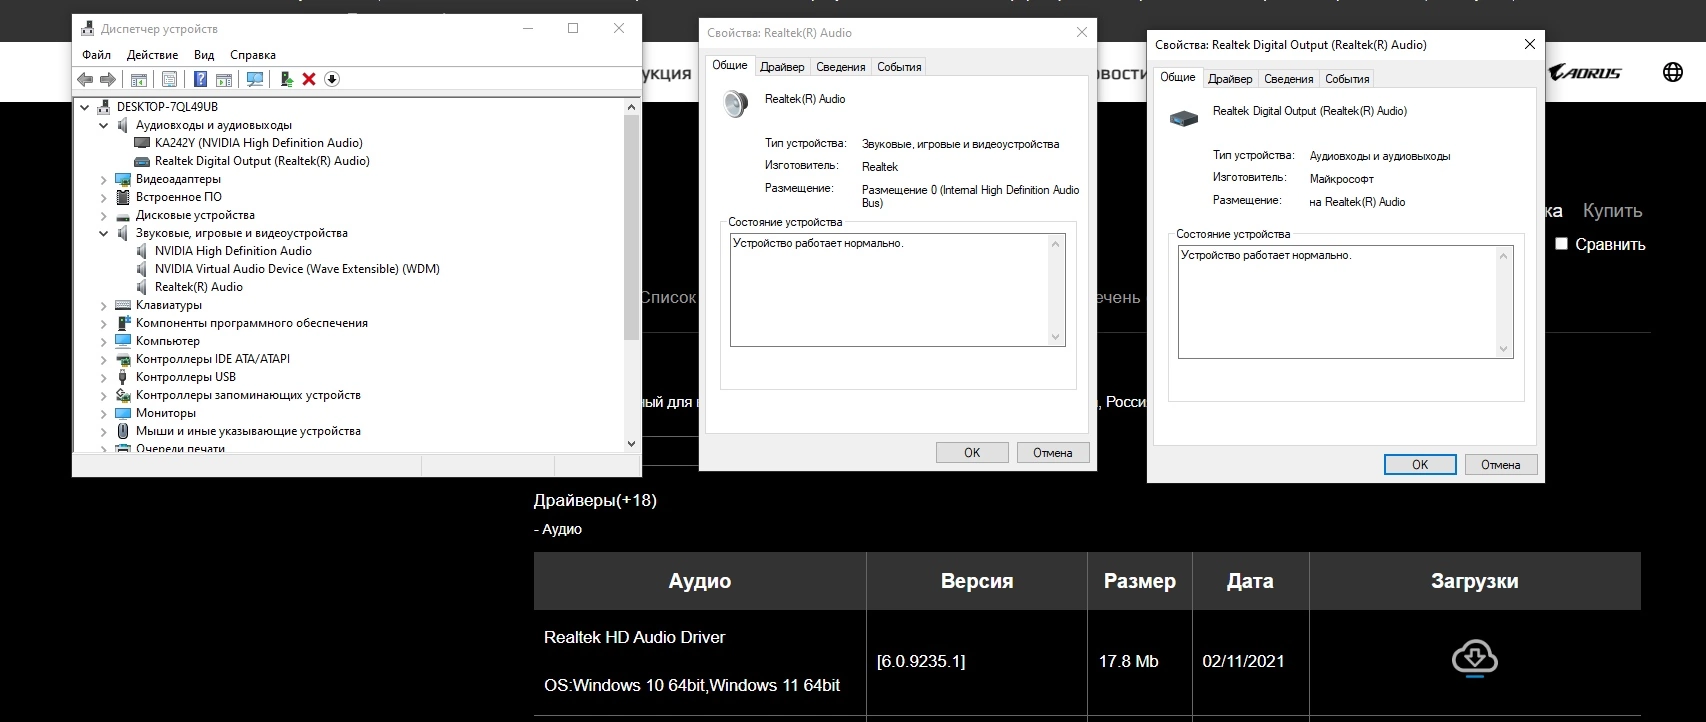The height and width of the screenshot is (722, 1706).
Task: Open События tab in Realtek(R) Audio properties
Action: click(899, 67)
